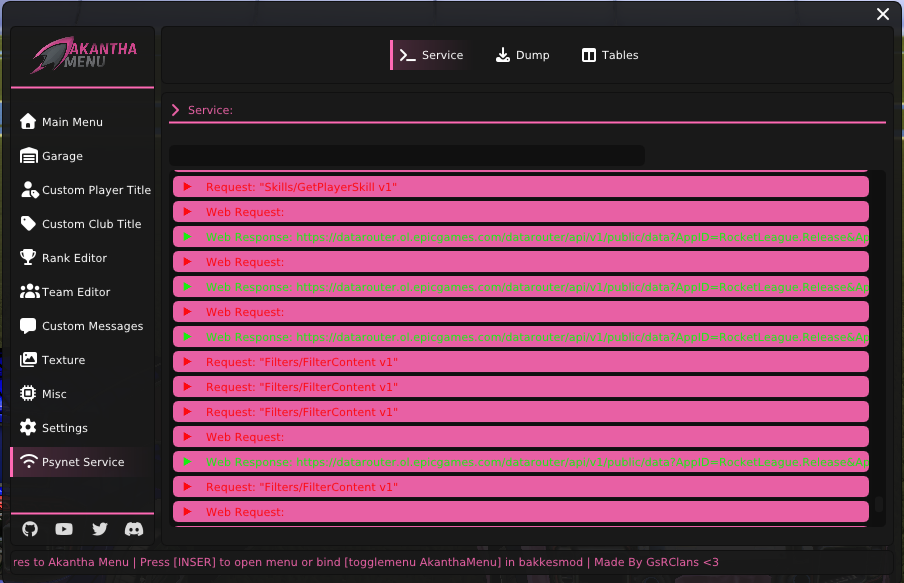Select the Service tab
The height and width of the screenshot is (583, 904).
431,55
